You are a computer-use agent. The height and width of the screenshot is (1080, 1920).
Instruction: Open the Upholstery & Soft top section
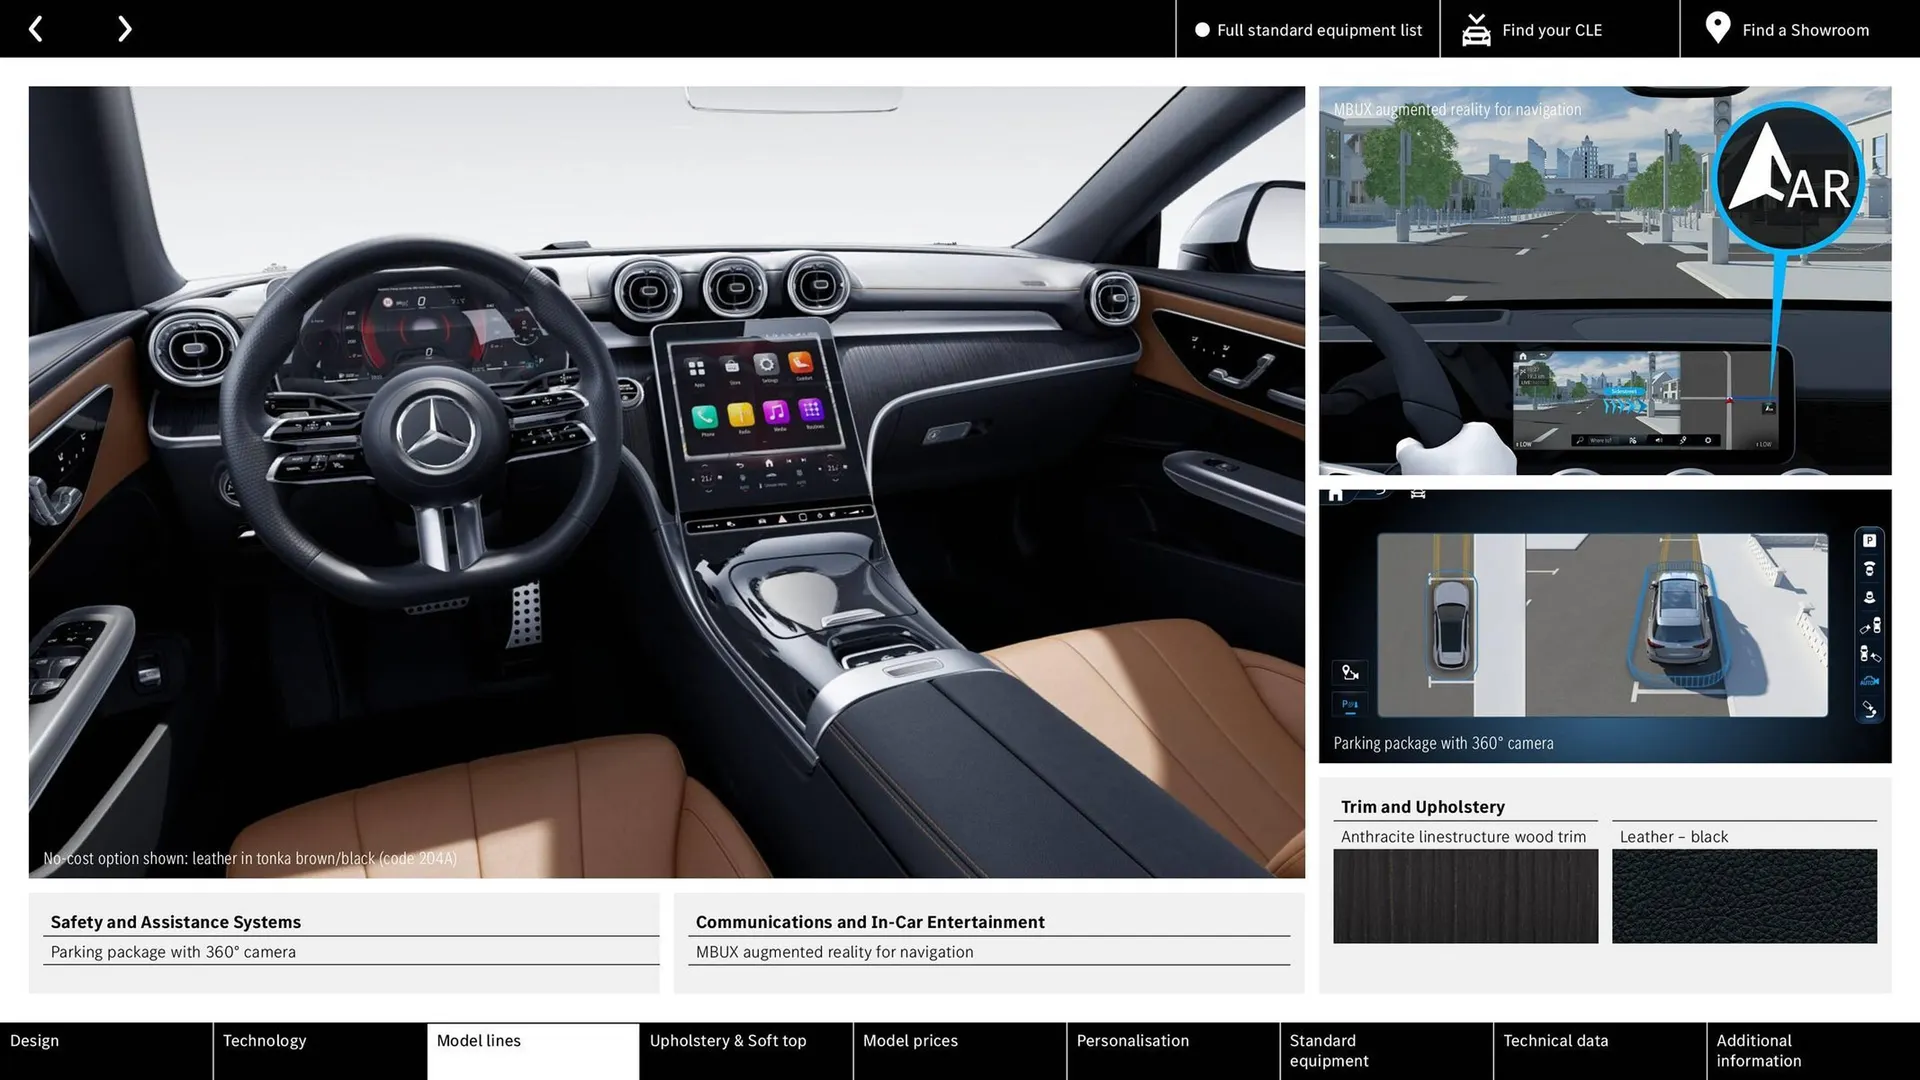pos(728,1040)
